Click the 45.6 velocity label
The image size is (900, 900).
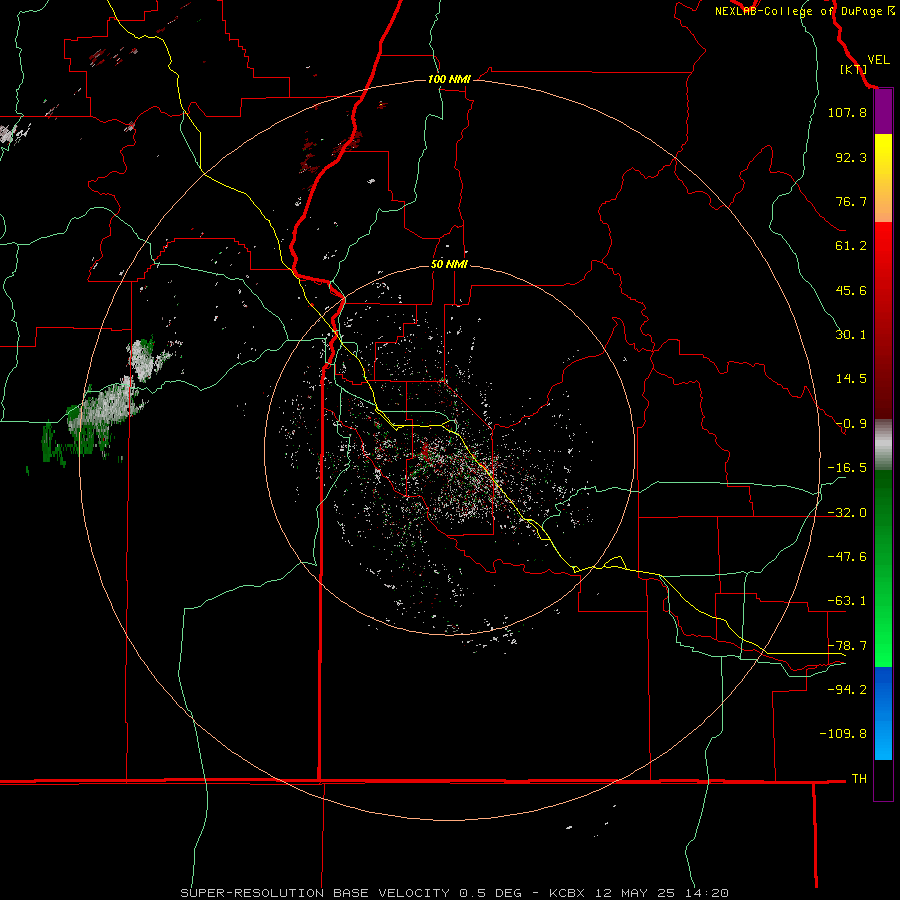tap(851, 290)
